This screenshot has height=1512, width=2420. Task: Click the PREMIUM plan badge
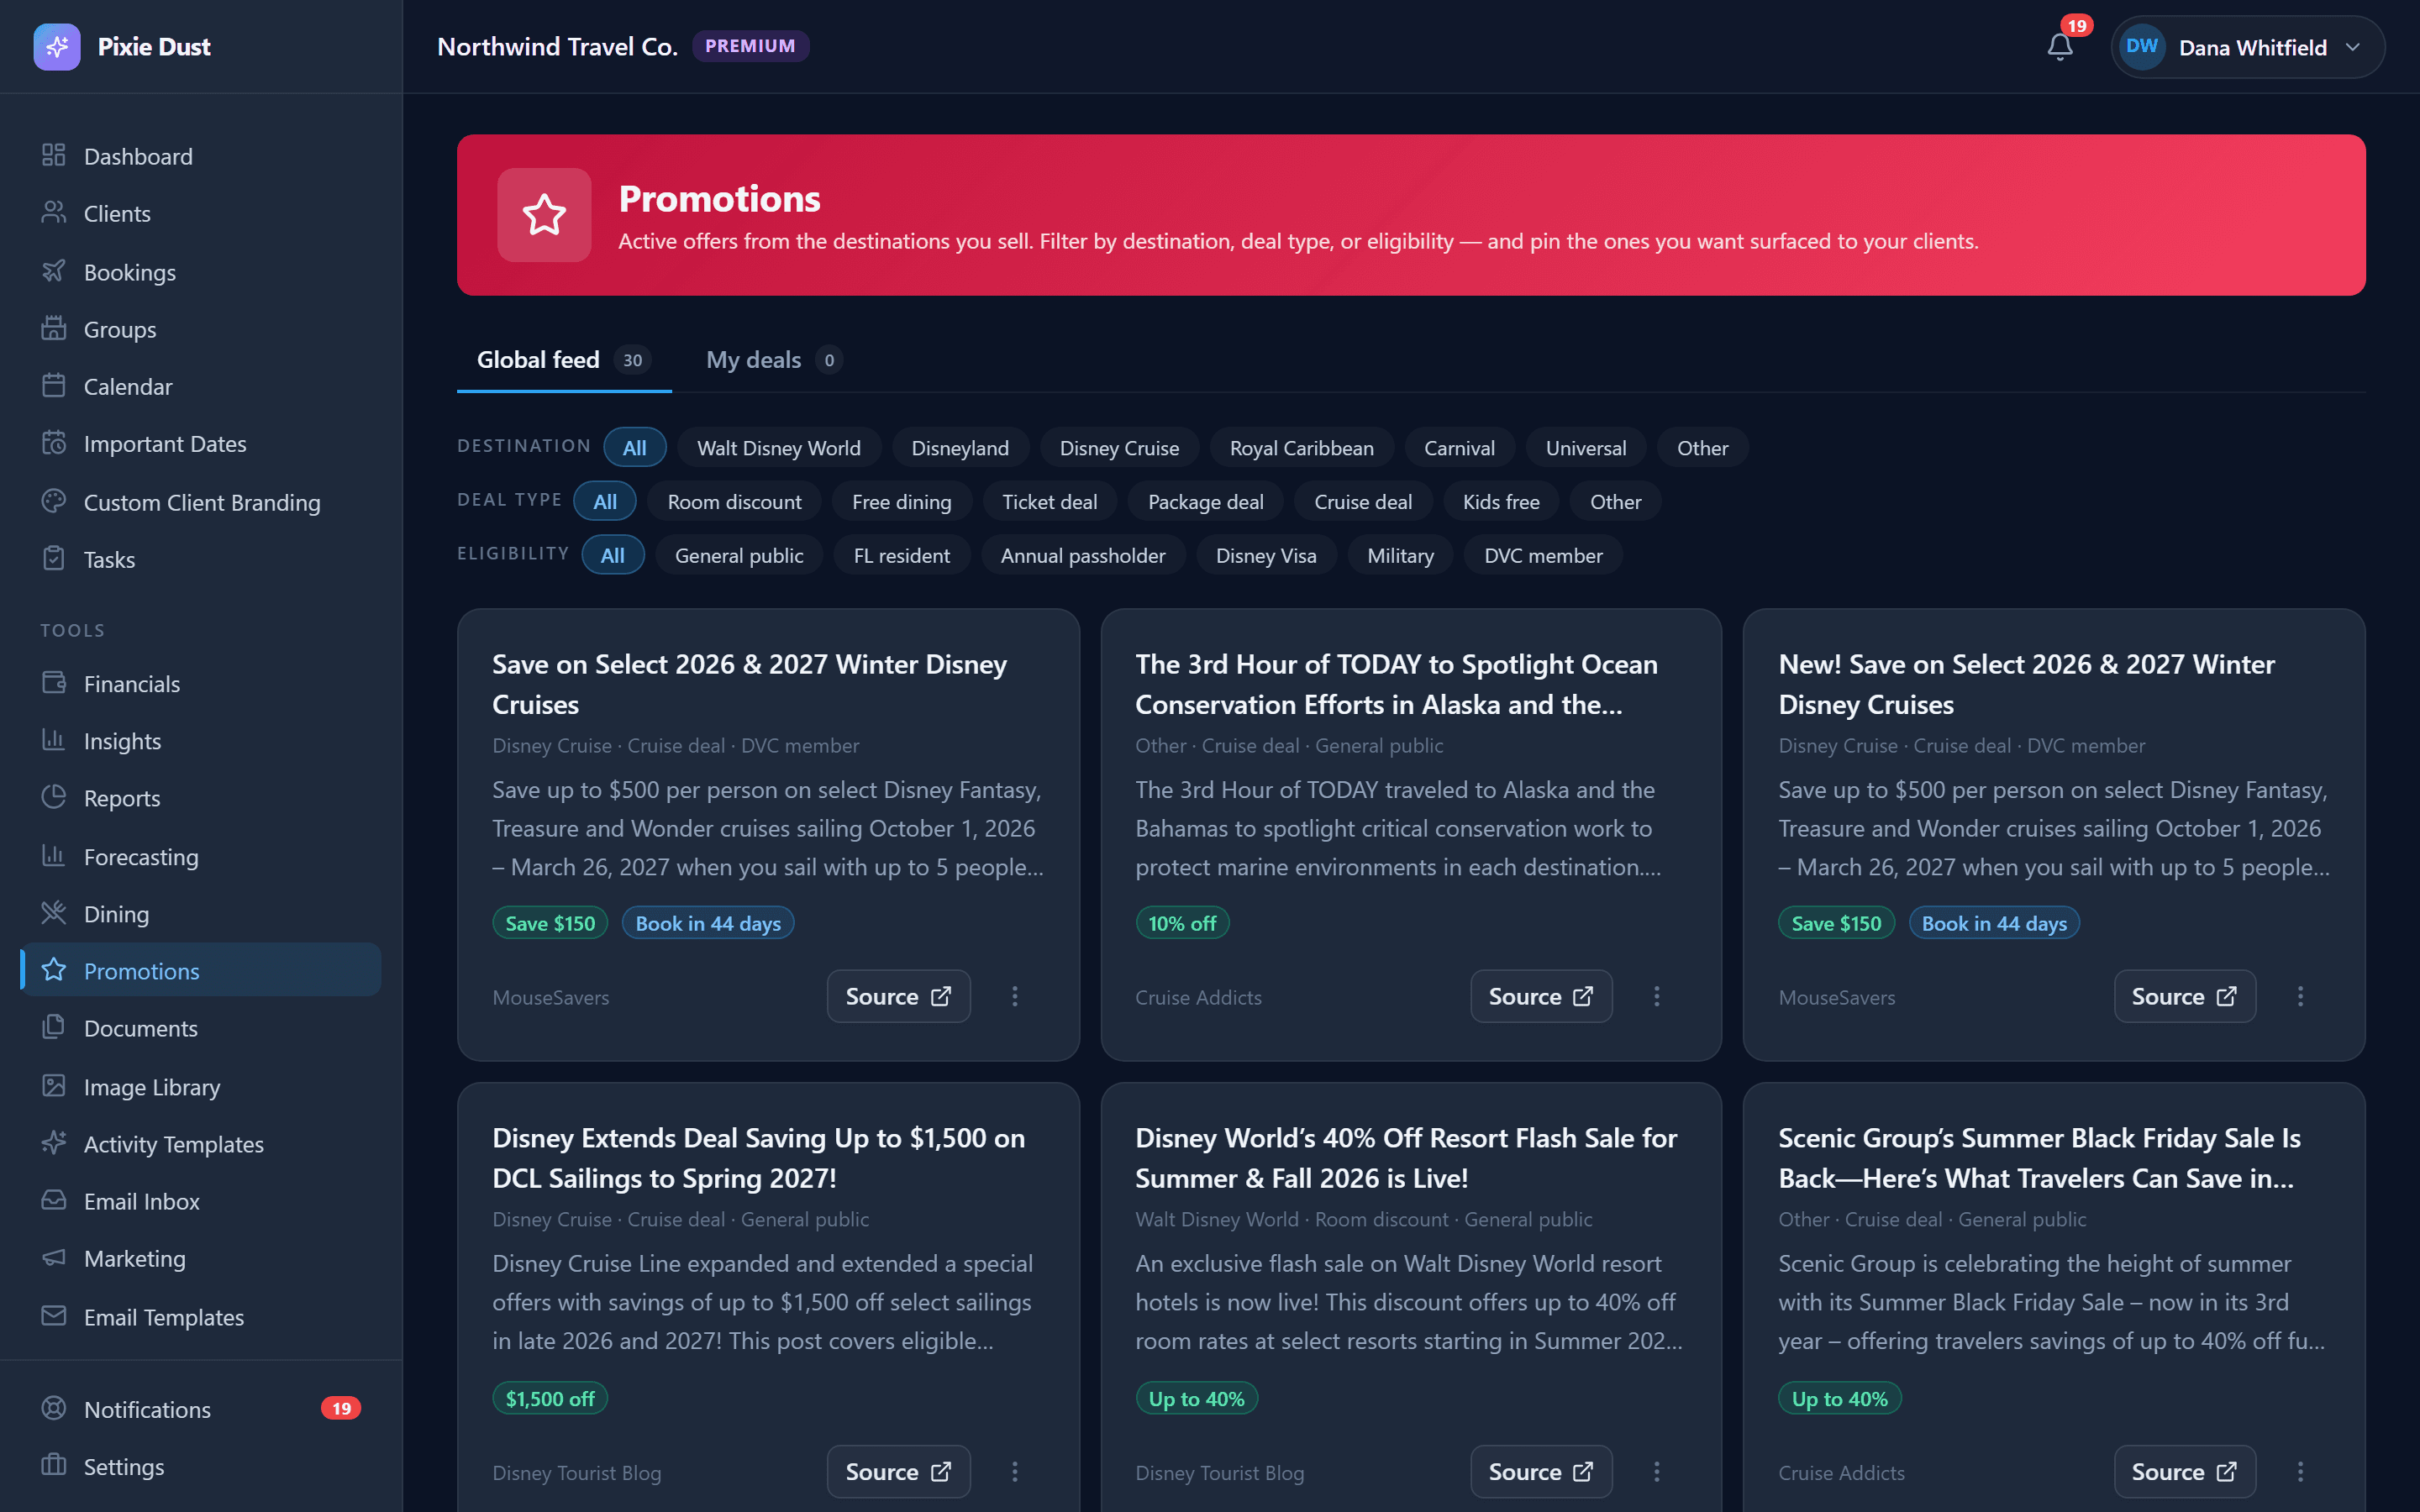(x=750, y=46)
